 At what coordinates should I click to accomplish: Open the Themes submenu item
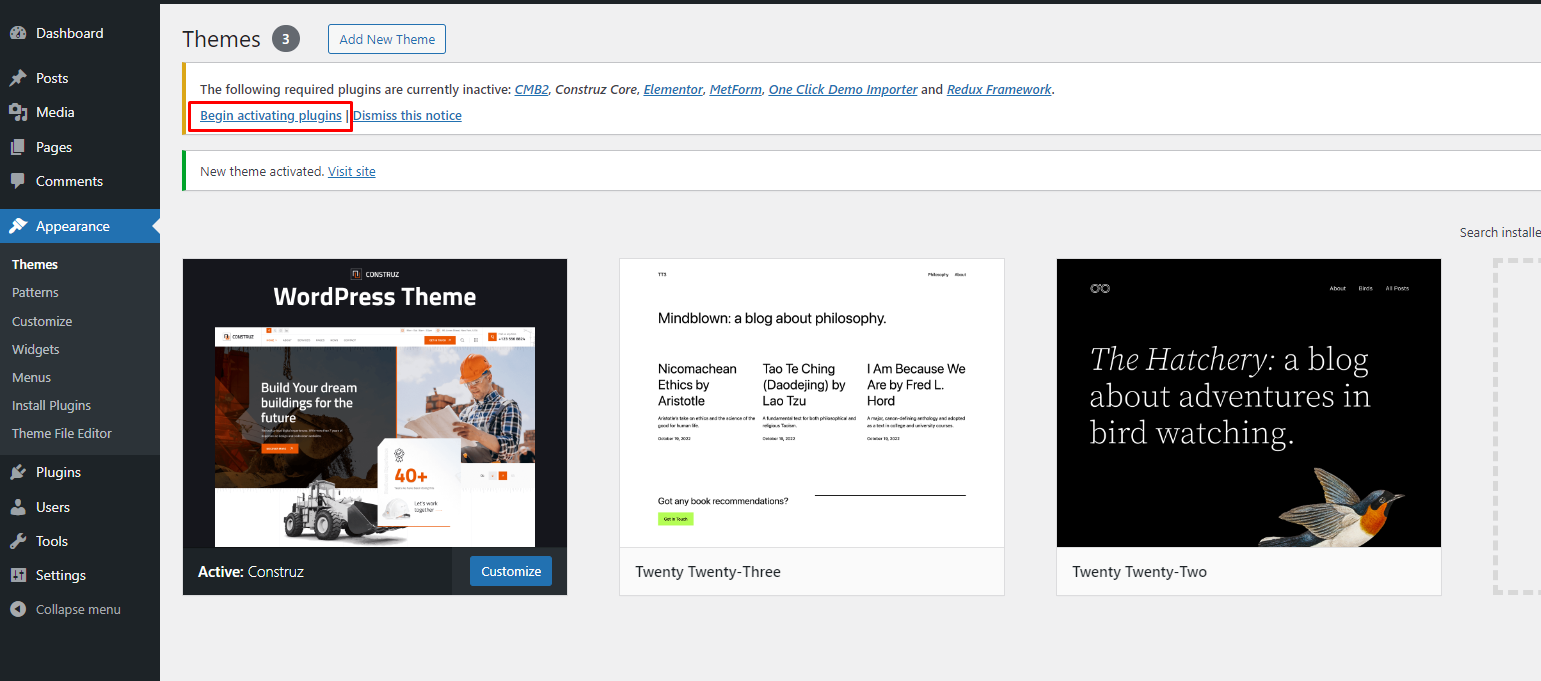point(35,265)
